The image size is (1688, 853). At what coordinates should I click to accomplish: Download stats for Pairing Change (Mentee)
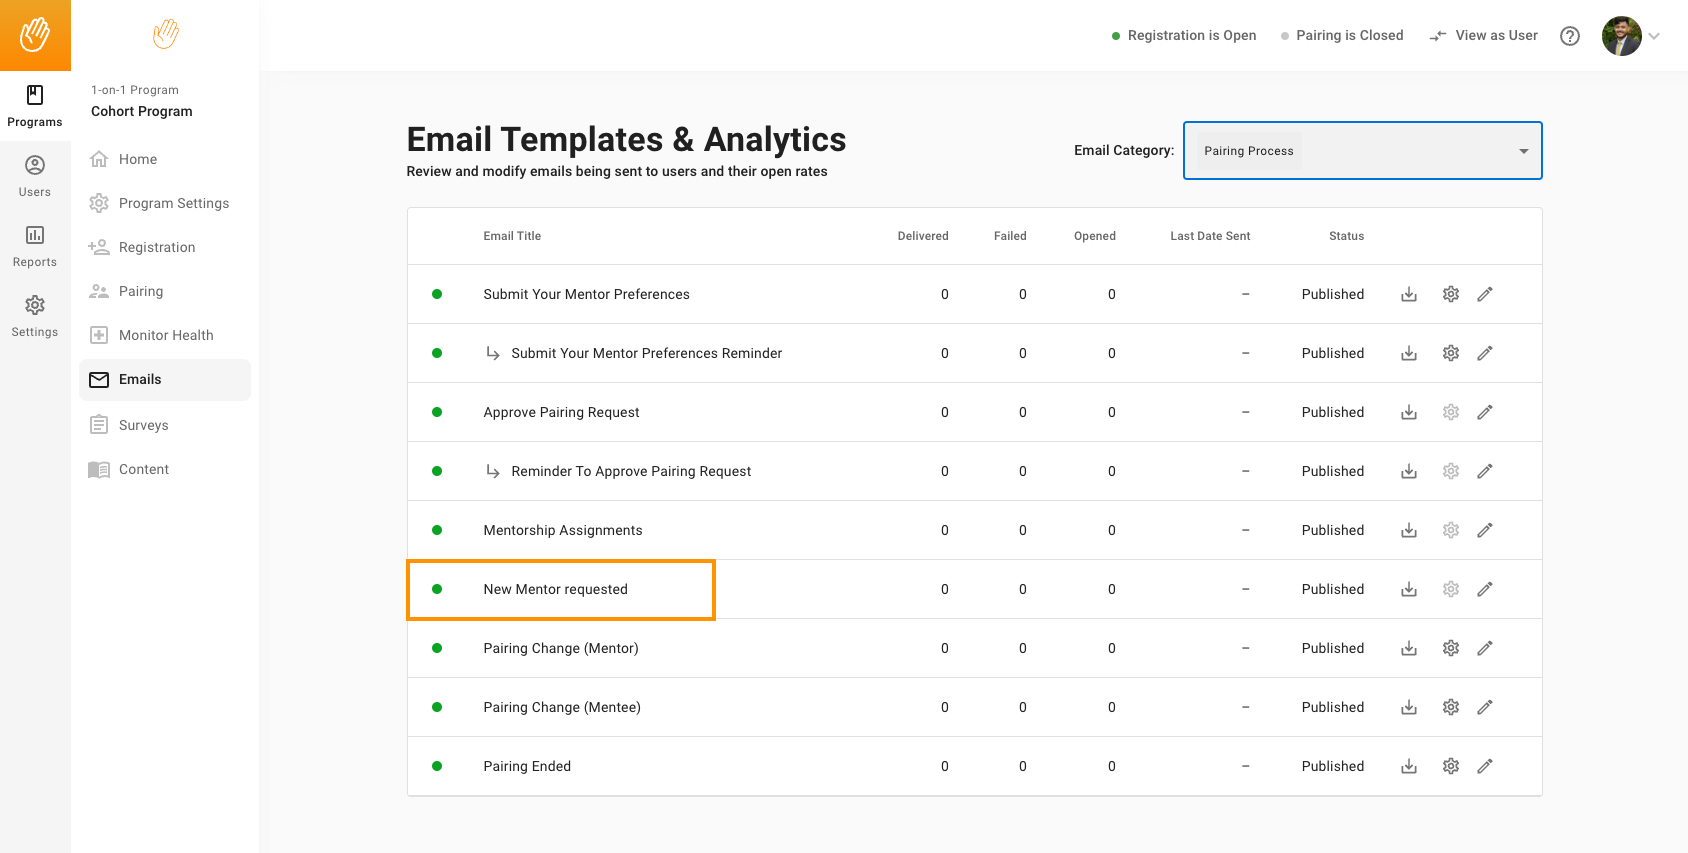click(1409, 707)
